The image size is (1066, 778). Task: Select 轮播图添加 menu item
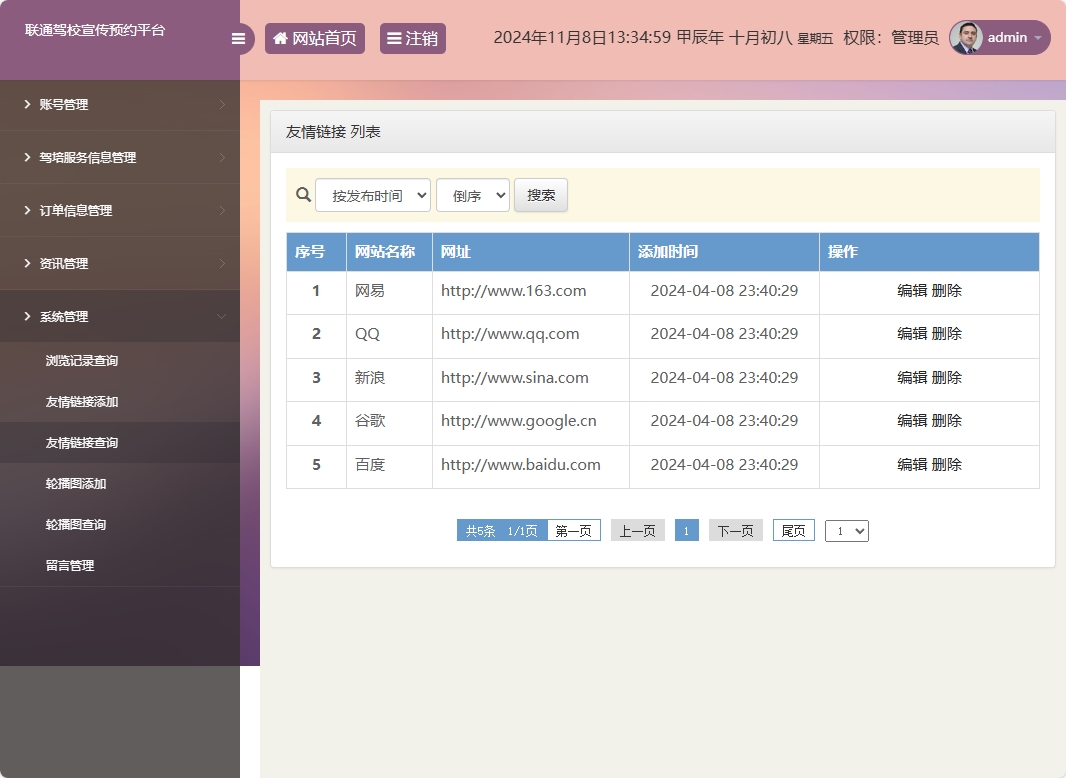(x=76, y=484)
